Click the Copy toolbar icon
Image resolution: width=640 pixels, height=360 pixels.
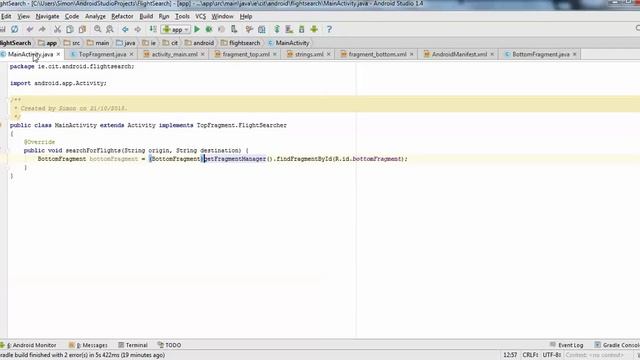(x=70, y=29)
